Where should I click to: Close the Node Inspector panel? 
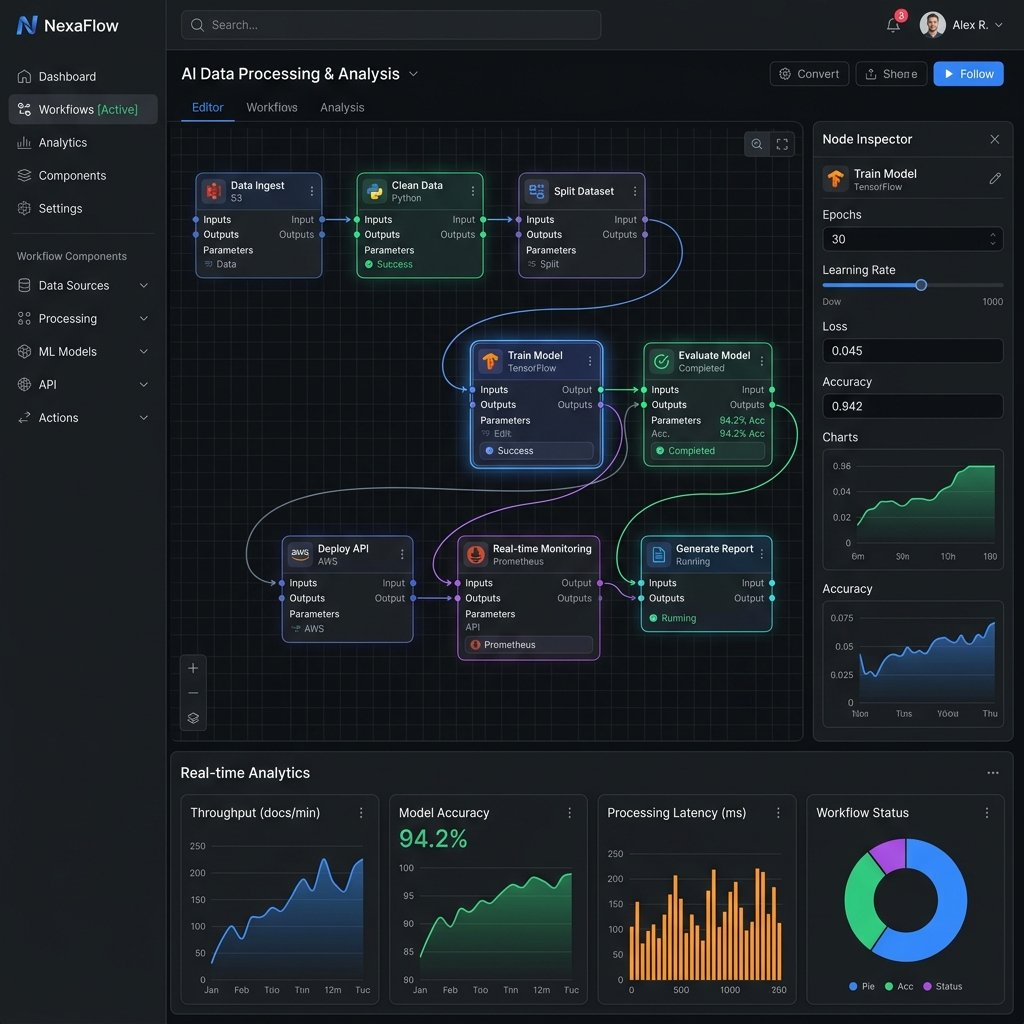pos(995,139)
